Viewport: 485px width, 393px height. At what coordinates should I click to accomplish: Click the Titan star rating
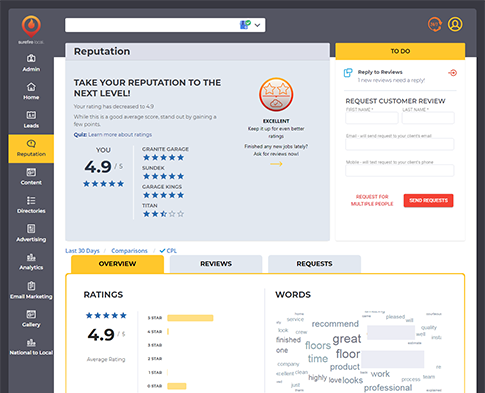coord(163,214)
